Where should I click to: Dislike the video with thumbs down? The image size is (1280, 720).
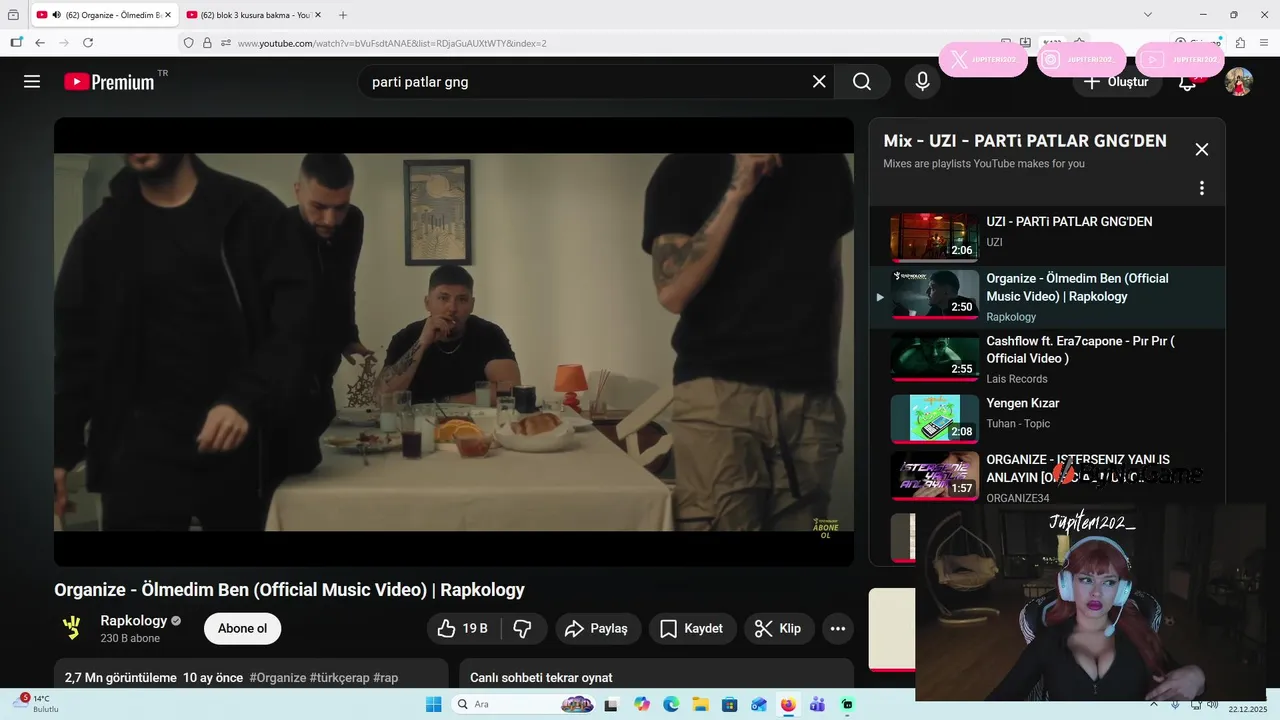522,628
